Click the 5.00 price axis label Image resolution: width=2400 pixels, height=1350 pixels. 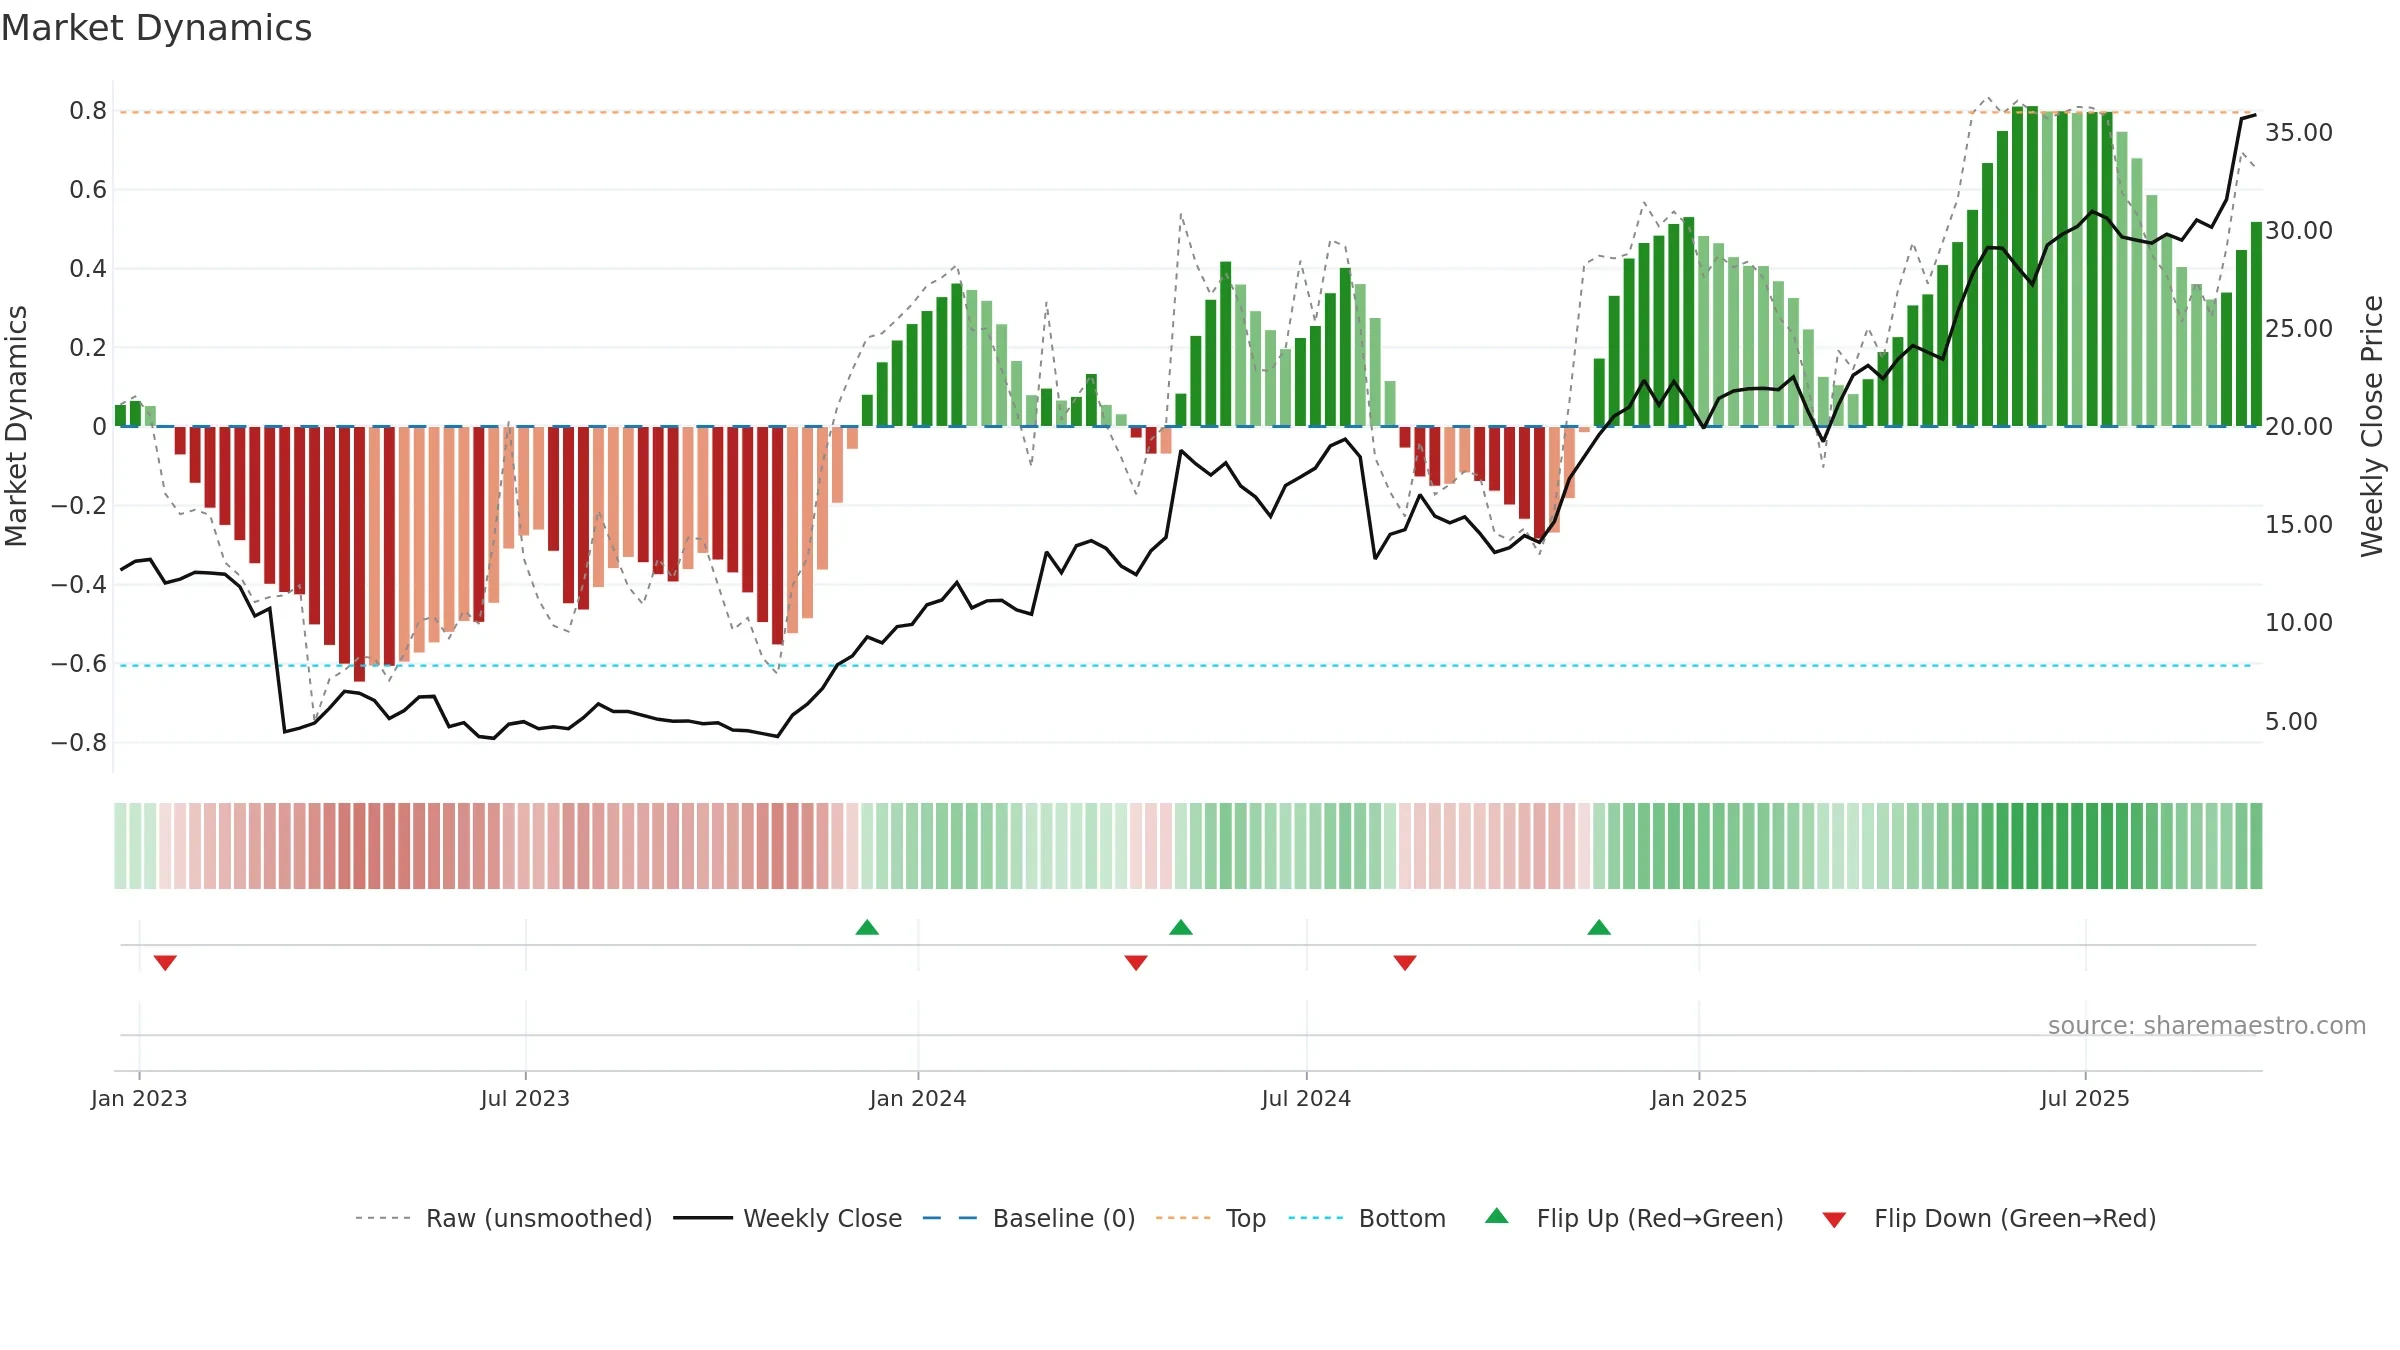click(x=2291, y=722)
